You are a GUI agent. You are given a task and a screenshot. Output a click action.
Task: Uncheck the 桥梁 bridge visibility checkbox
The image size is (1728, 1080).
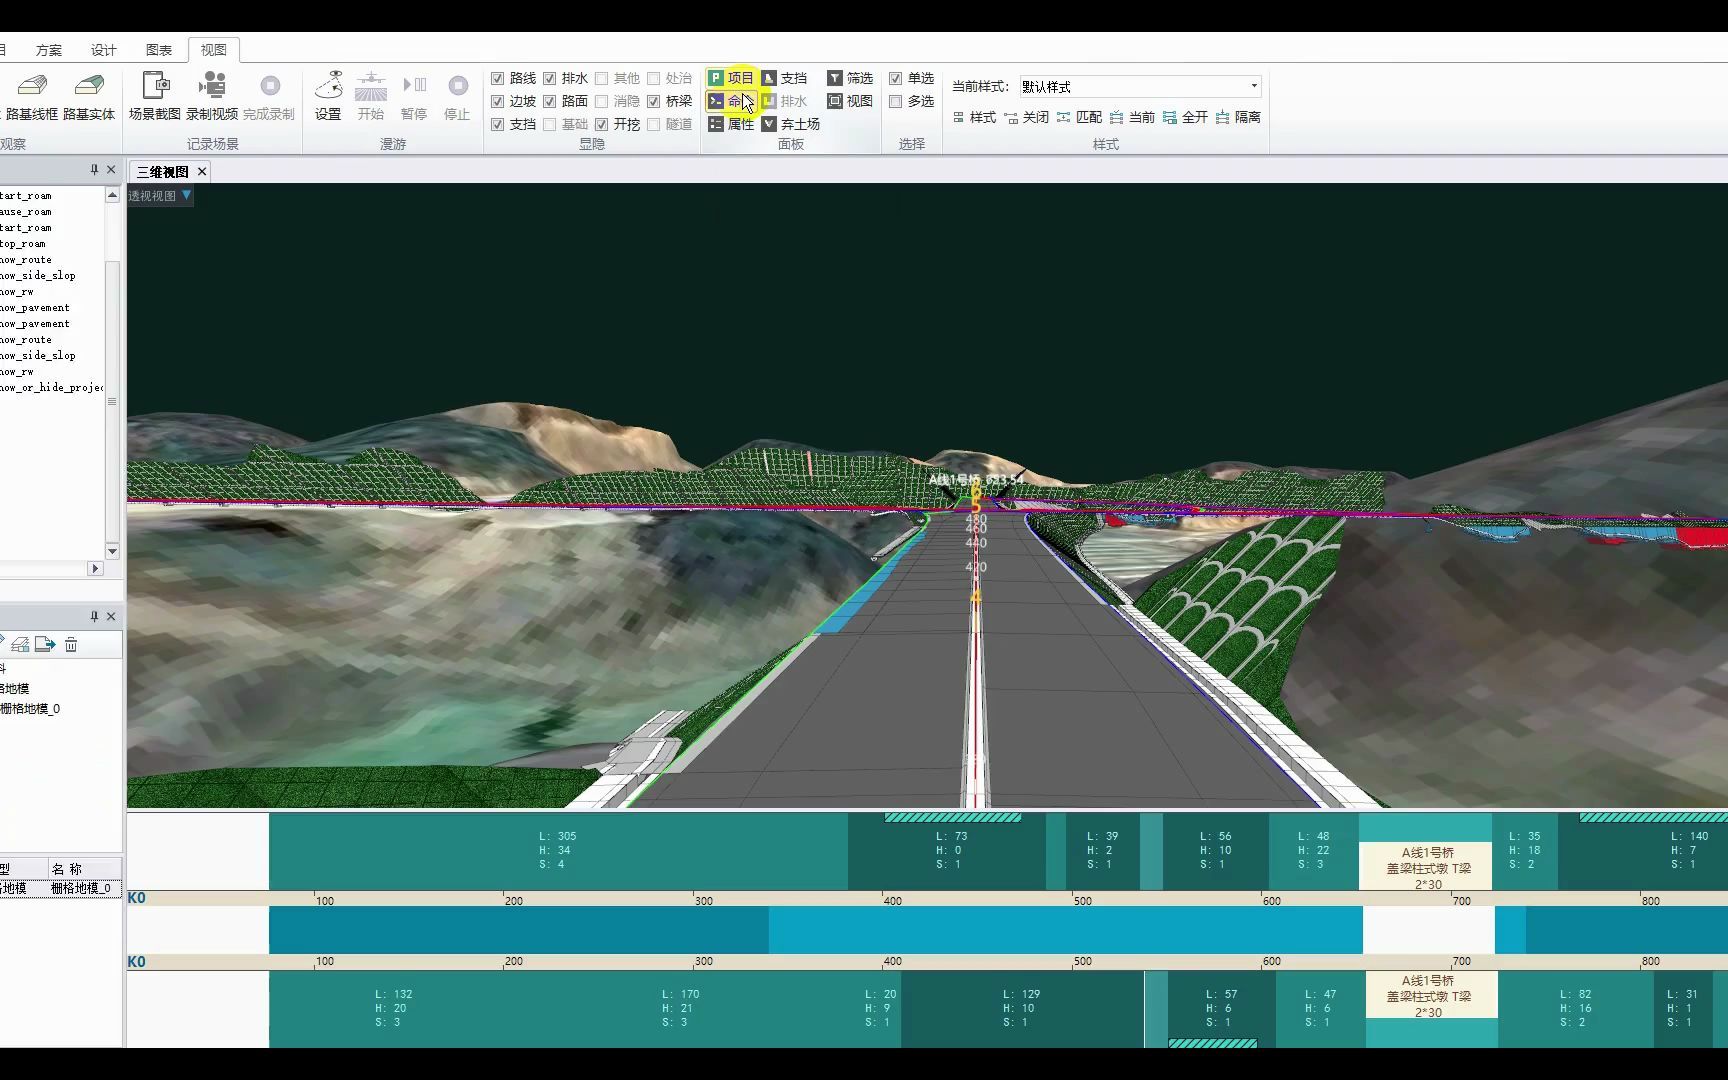pyautogui.click(x=655, y=101)
